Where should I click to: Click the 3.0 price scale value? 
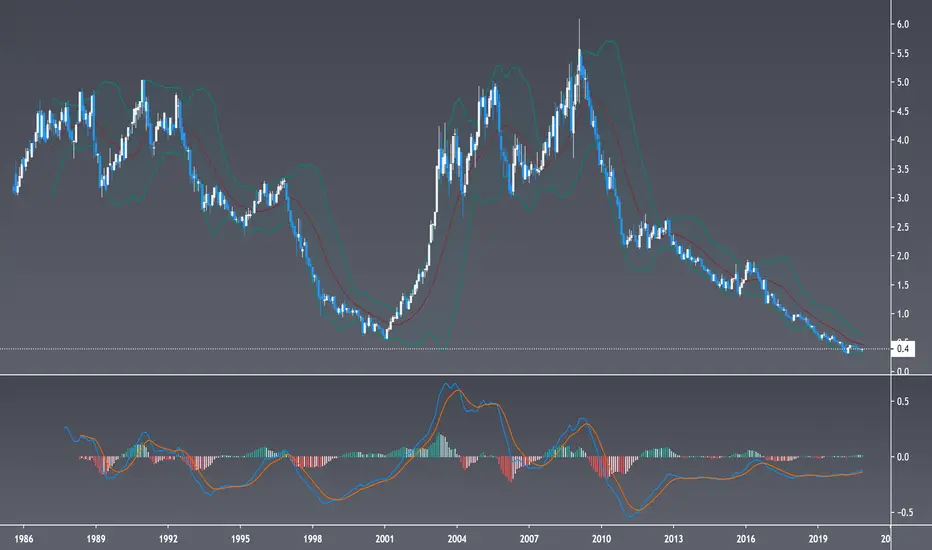click(903, 198)
